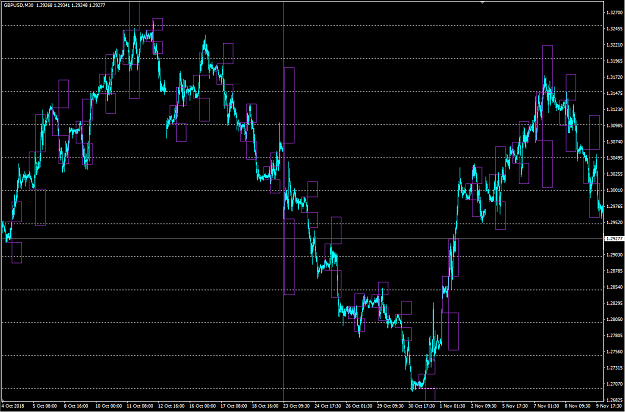Click the 5 Nov 17:30 time label
This screenshot has width=625, height=412.
point(513,406)
